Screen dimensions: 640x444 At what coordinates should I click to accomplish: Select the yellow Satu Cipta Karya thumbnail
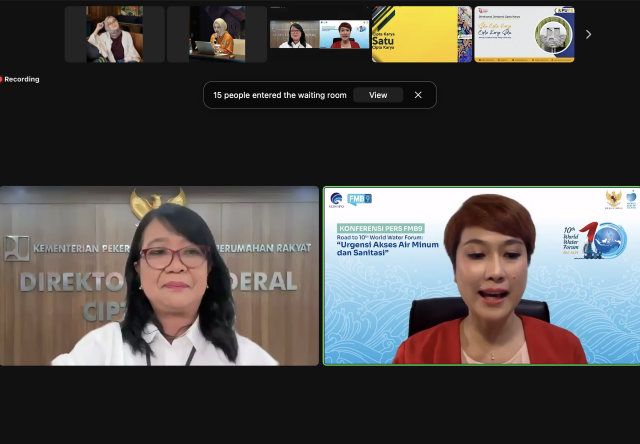pyautogui.click(x=421, y=34)
